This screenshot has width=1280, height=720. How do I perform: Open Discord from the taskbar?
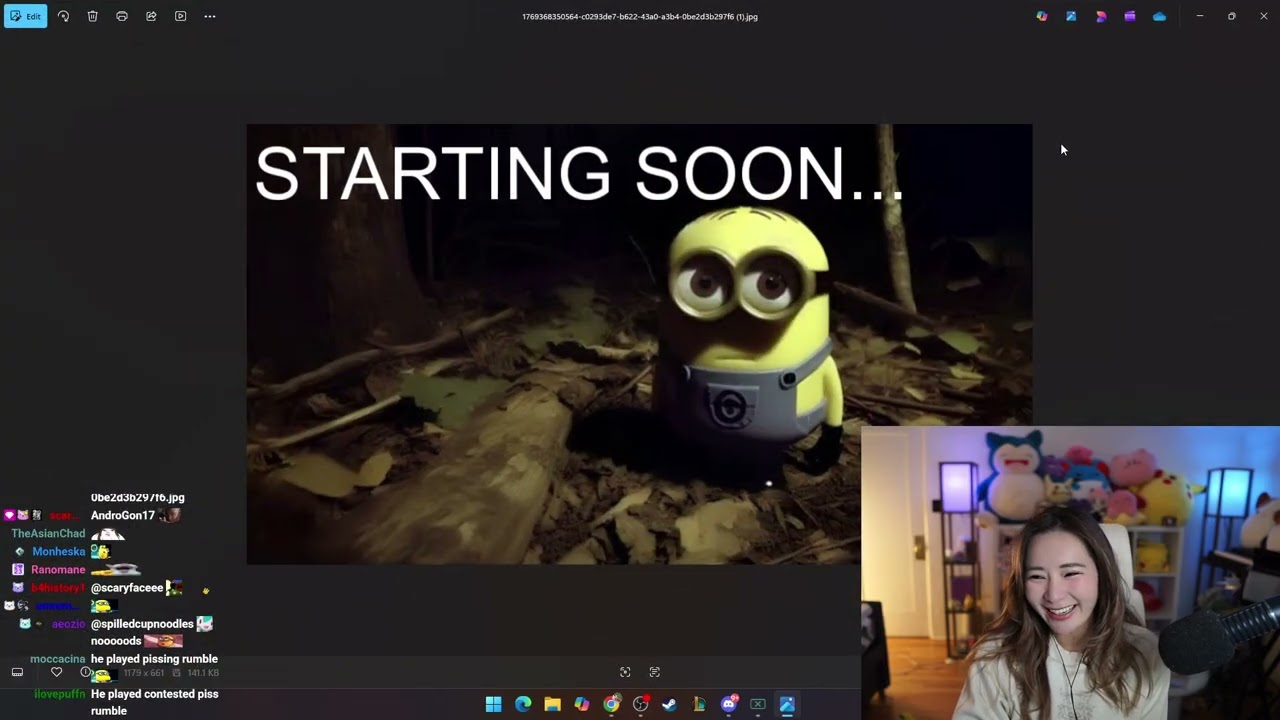[729, 704]
